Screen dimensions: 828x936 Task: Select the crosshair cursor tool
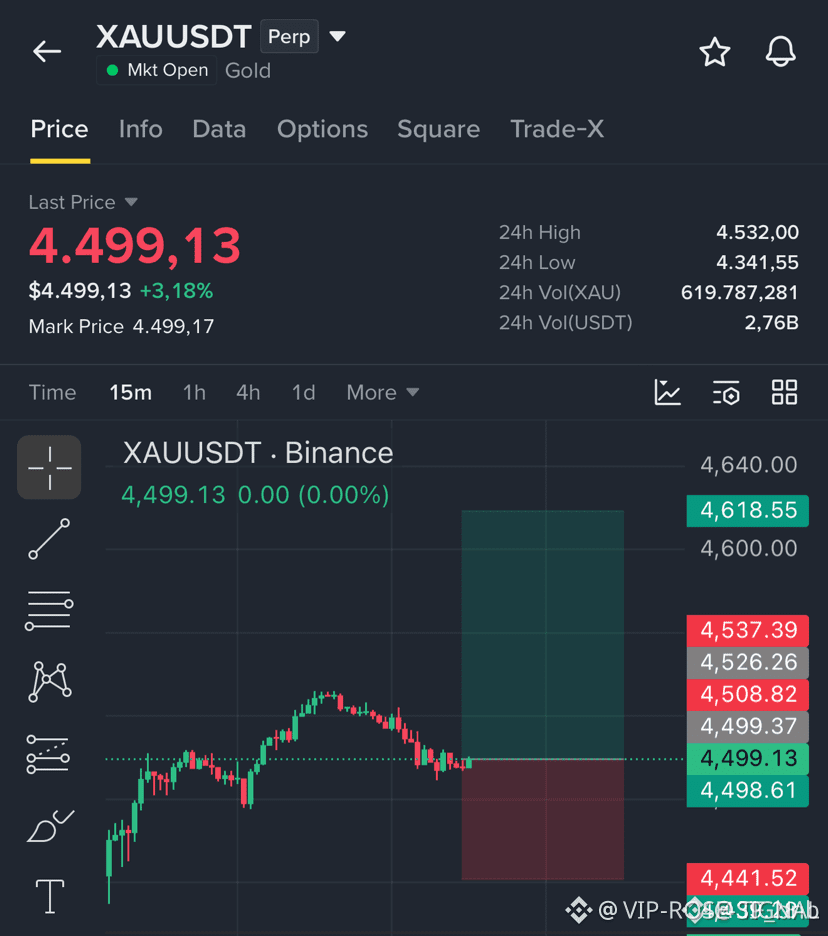[49, 467]
